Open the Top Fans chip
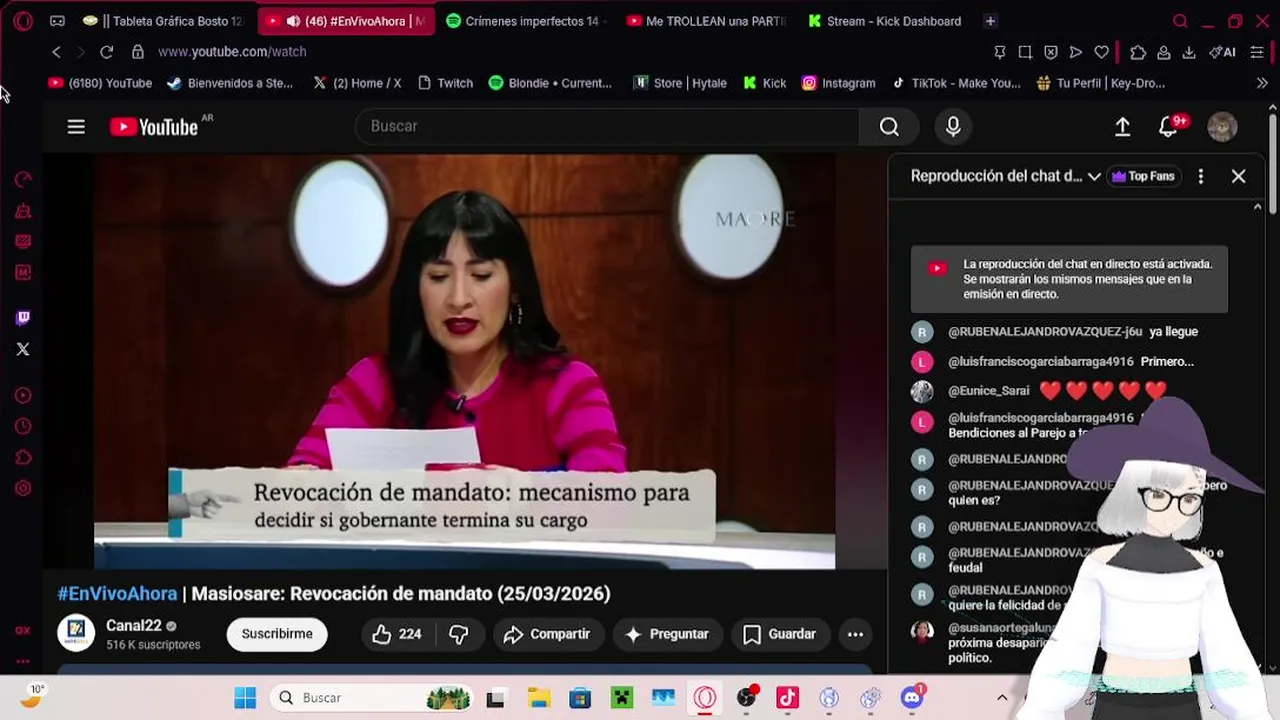This screenshot has width=1280, height=720. (1143, 176)
